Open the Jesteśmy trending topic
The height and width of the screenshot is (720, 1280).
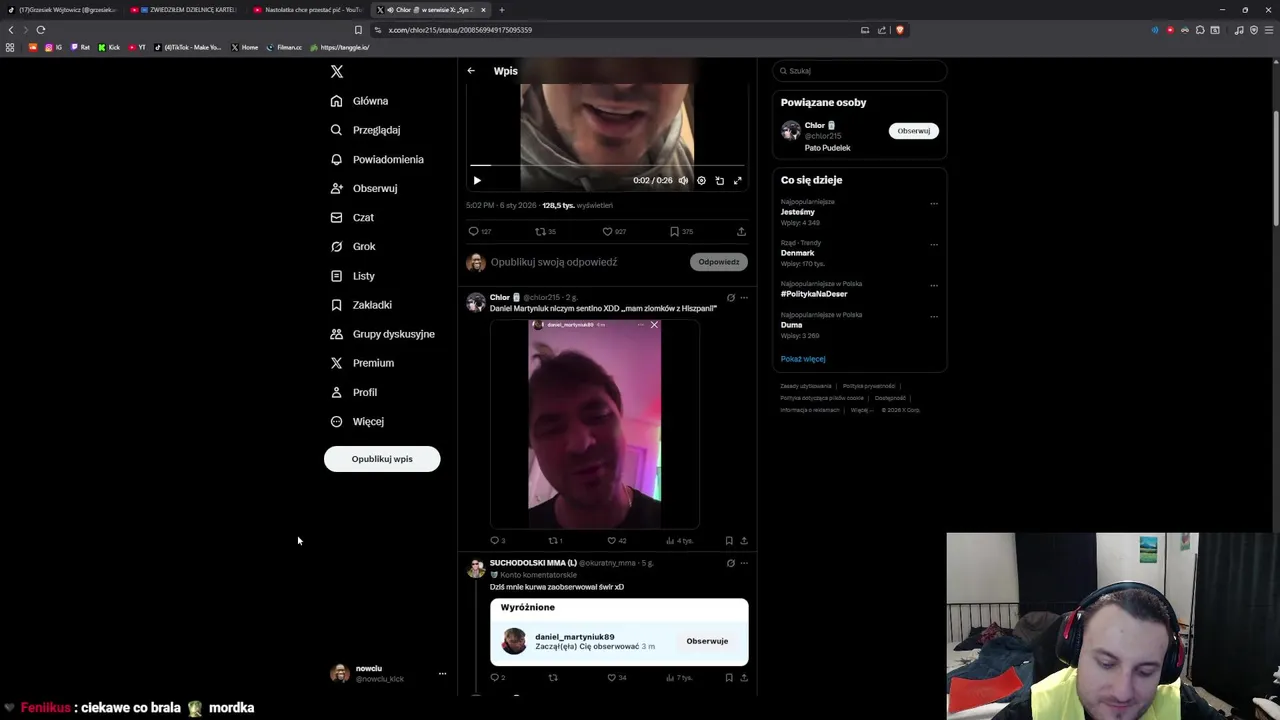click(x=798, y=212)
